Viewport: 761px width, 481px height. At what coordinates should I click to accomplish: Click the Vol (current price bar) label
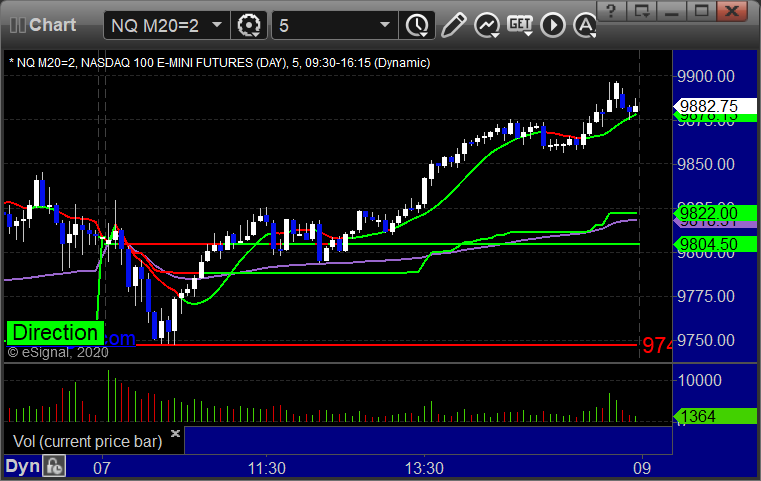tap(87, 441)
